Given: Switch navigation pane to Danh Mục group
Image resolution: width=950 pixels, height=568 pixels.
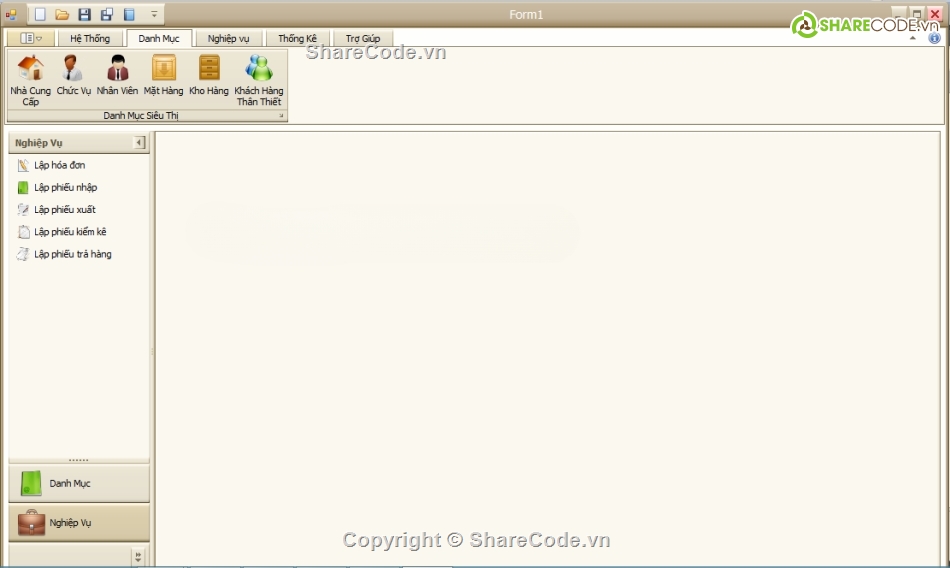Looking at the screenshot, I should coord(79,483).
